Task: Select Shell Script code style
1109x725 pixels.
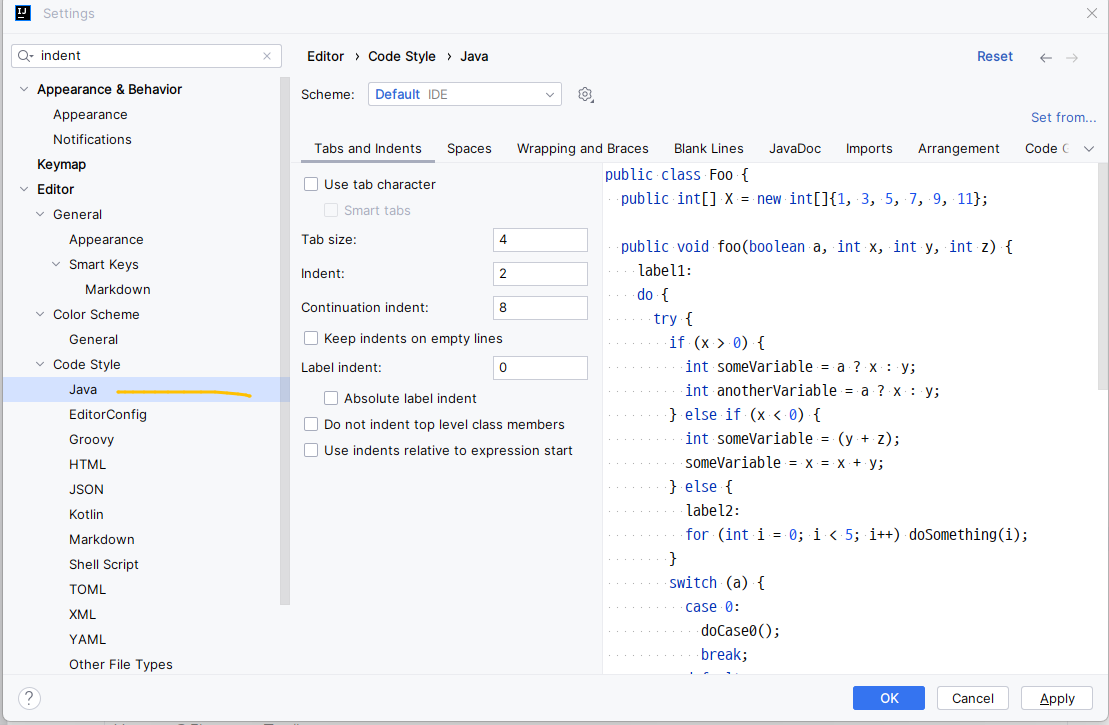Action: (x=103, y=564)
